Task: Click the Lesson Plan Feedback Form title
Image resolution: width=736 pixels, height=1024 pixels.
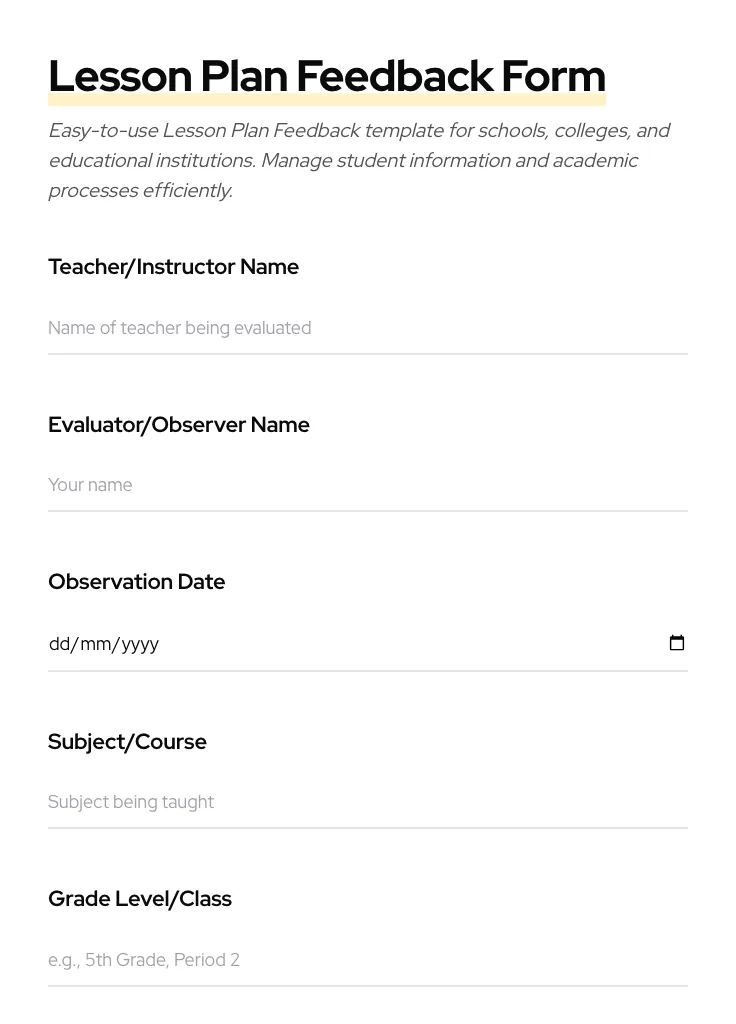Action: (x=327, y=75)
